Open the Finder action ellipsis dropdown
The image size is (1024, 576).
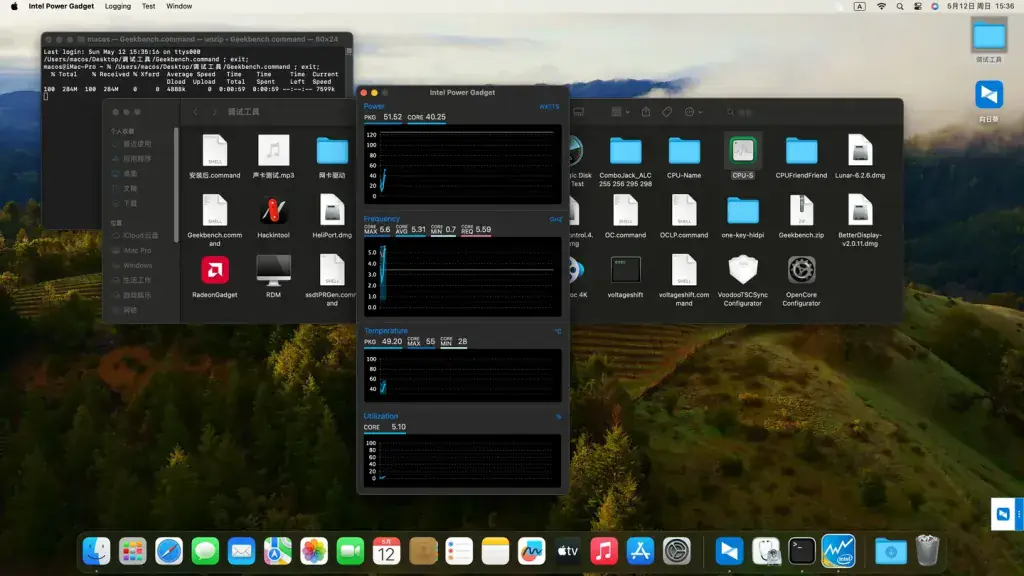[693, 112]
